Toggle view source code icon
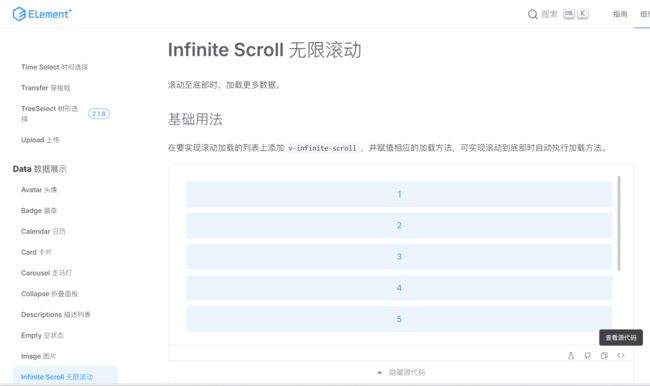Image resolution: width=650 pixels, height=386 pixels. point(621,355)
